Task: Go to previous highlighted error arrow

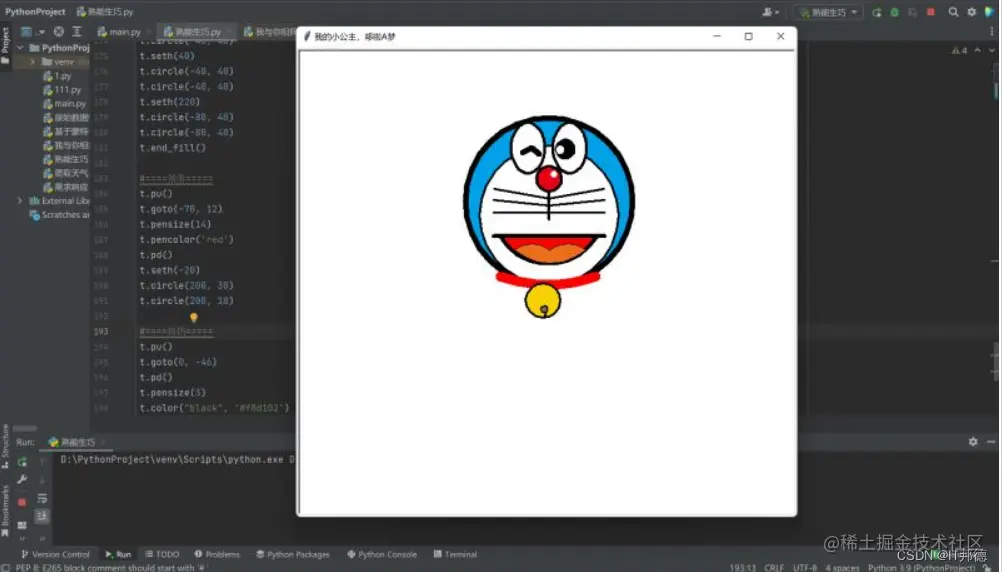Action: click(977, 51)
